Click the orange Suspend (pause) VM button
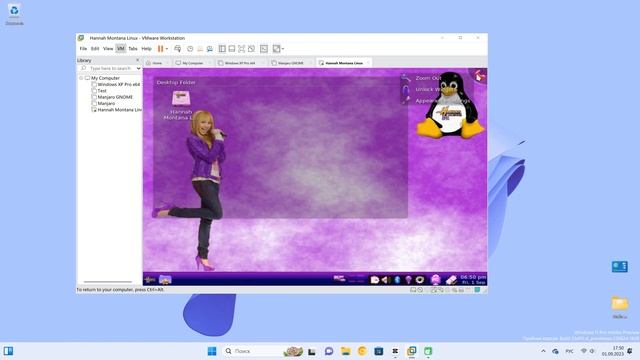This screenshot has height=360, width=640. [160, 49]
